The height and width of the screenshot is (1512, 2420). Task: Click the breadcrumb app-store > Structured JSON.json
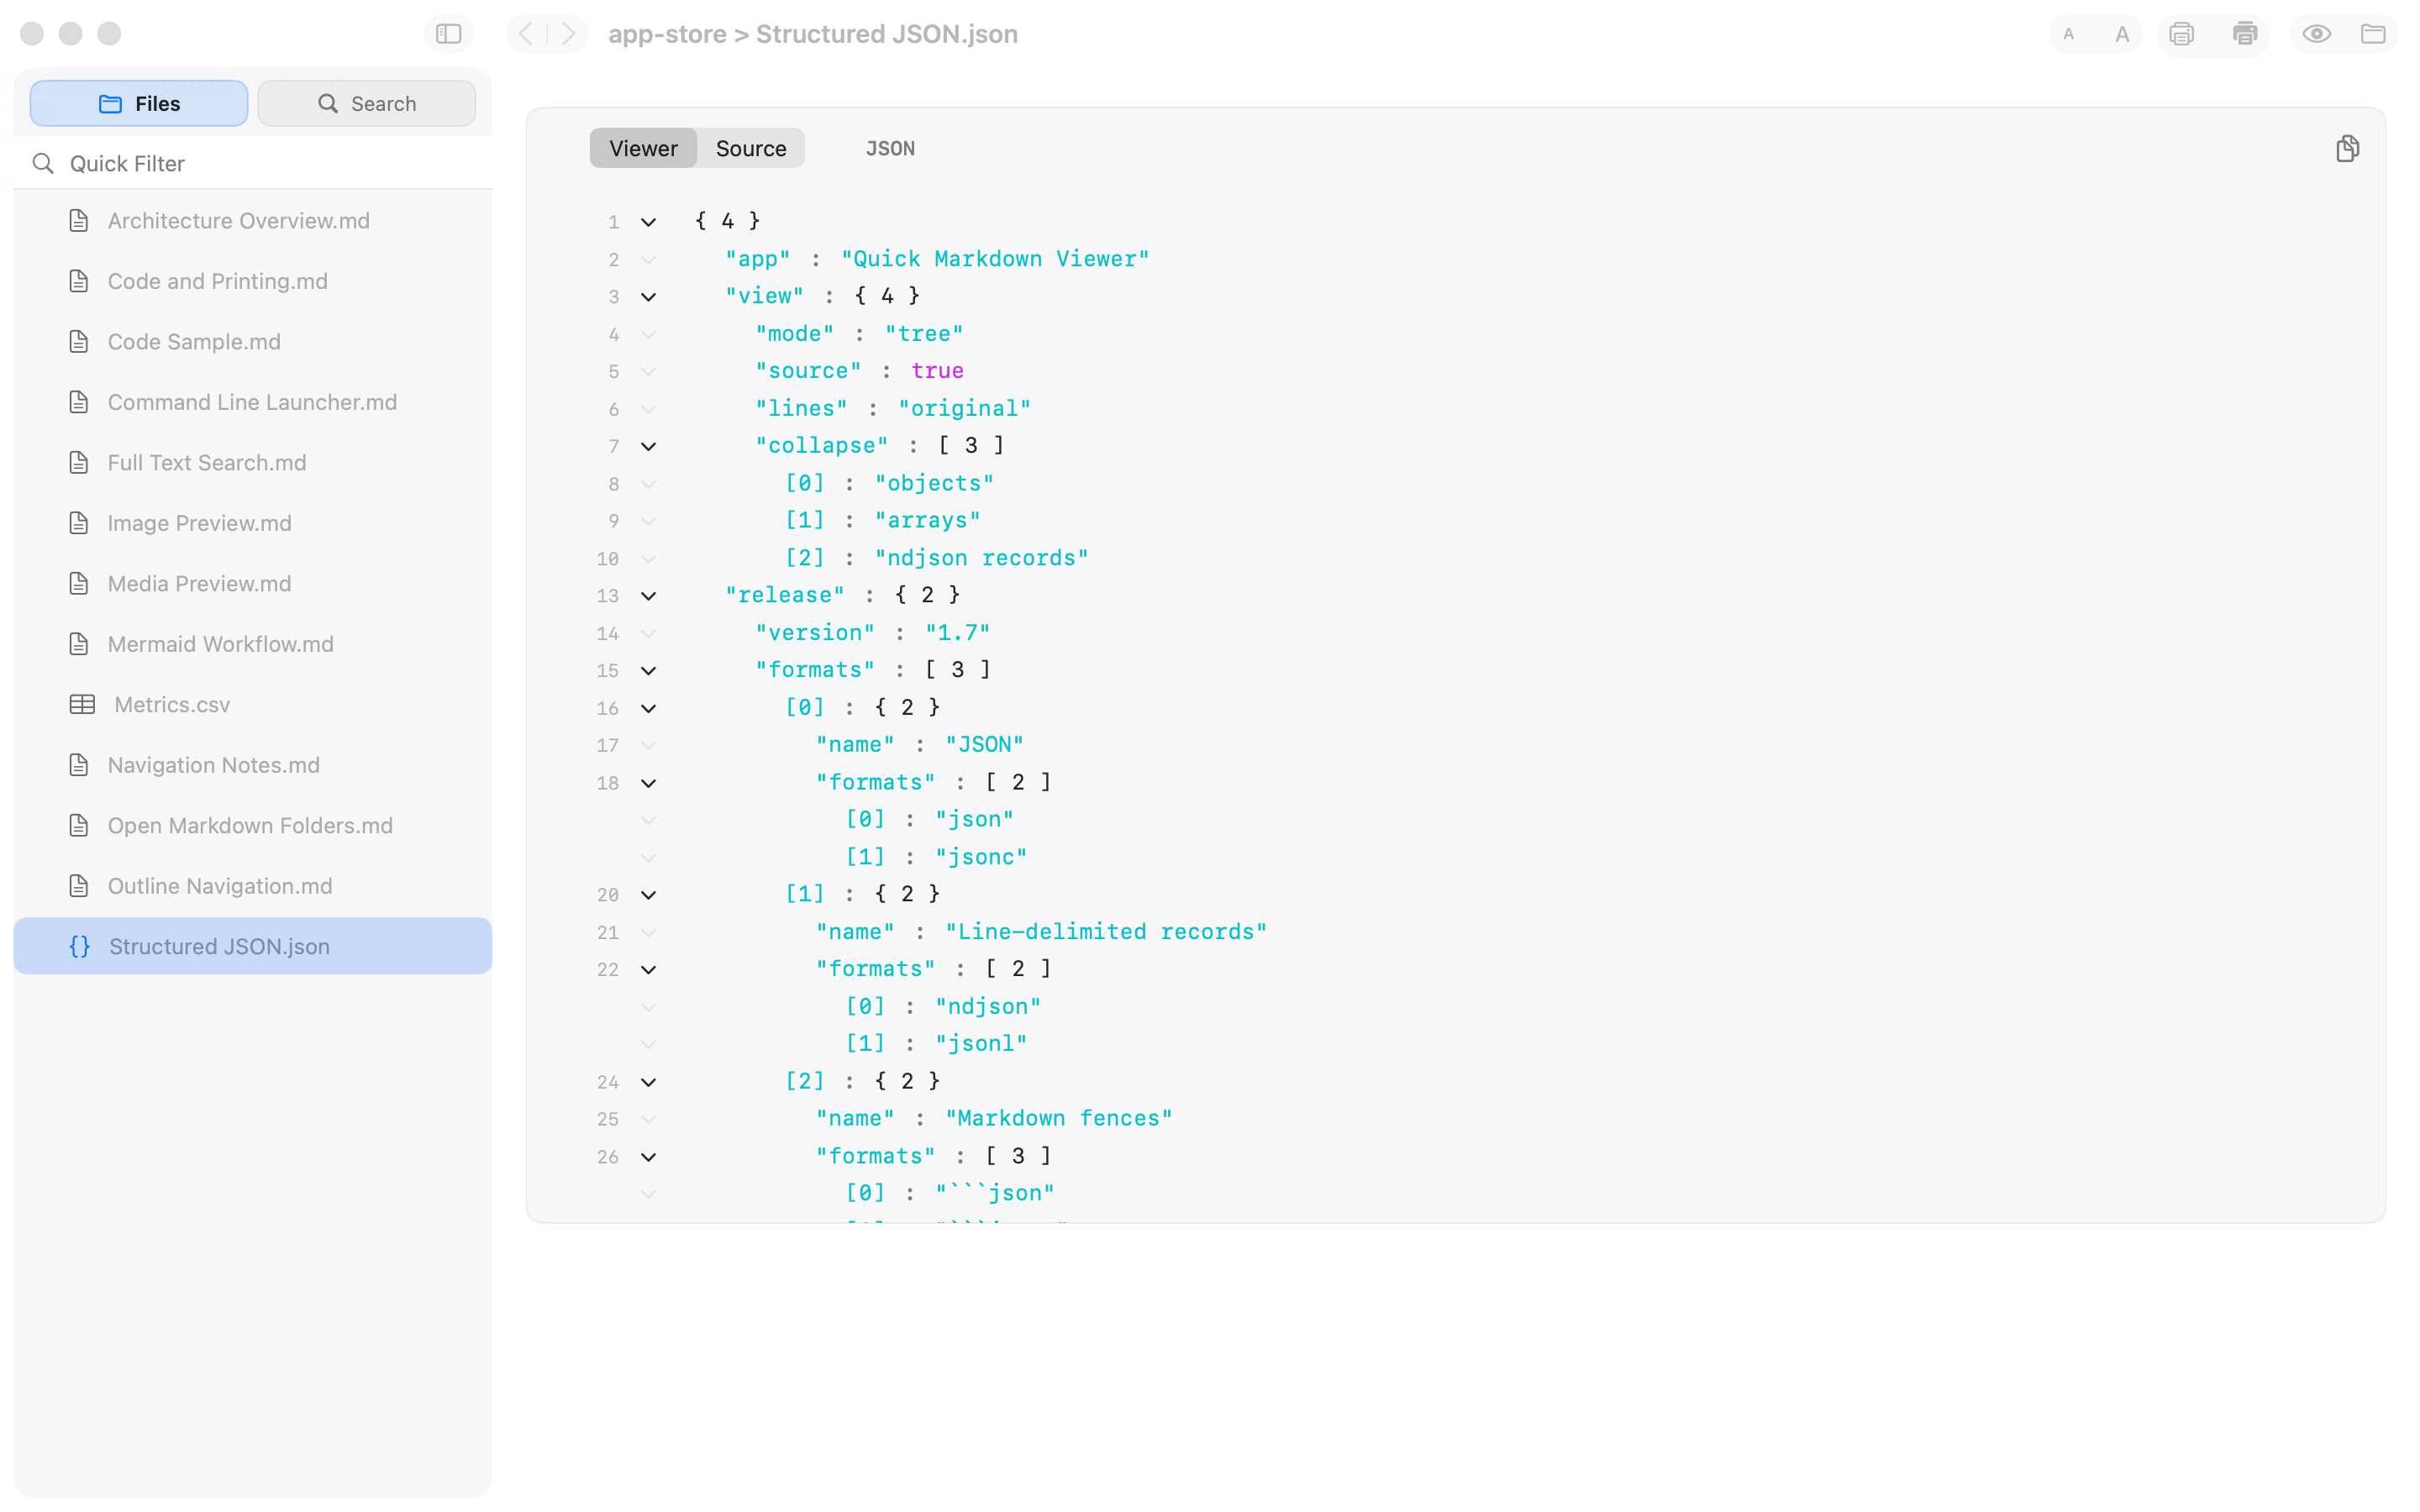click(x=813, y=34)
